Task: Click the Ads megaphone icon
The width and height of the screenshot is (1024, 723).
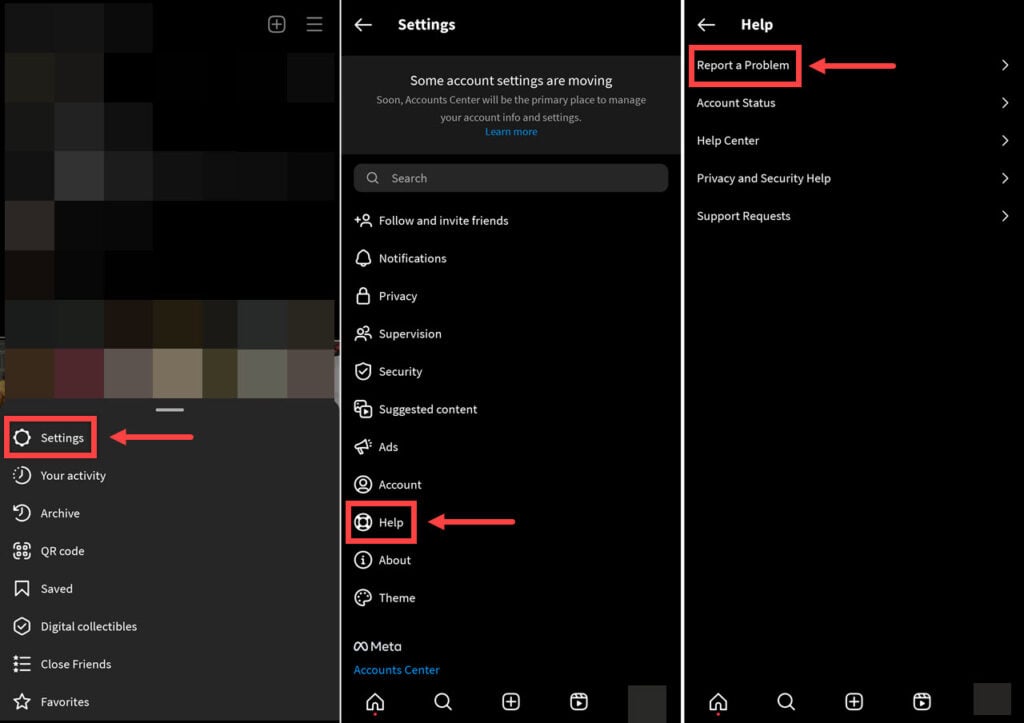Action: [x=363, y=447]
